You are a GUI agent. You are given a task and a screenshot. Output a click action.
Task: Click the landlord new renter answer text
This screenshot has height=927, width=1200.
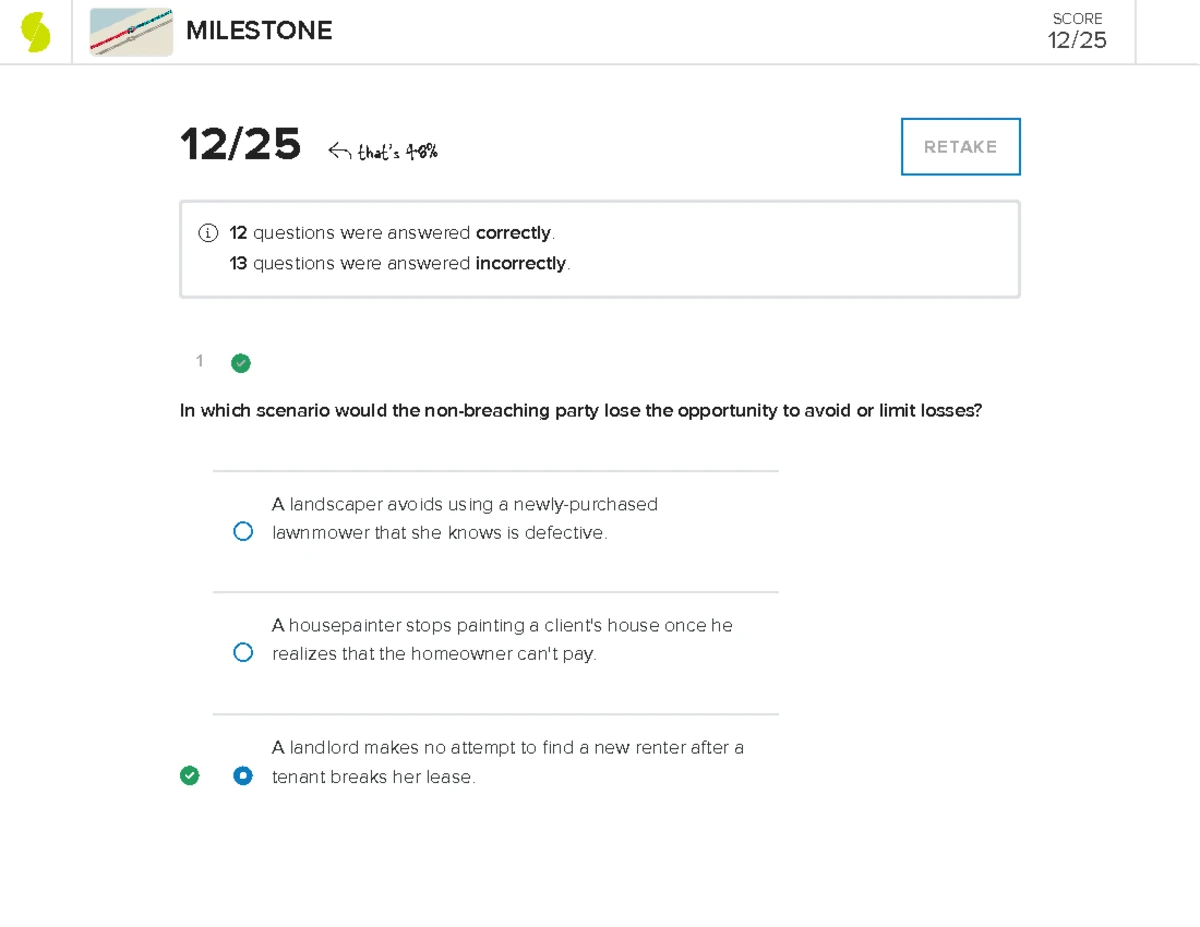[507, 762]
